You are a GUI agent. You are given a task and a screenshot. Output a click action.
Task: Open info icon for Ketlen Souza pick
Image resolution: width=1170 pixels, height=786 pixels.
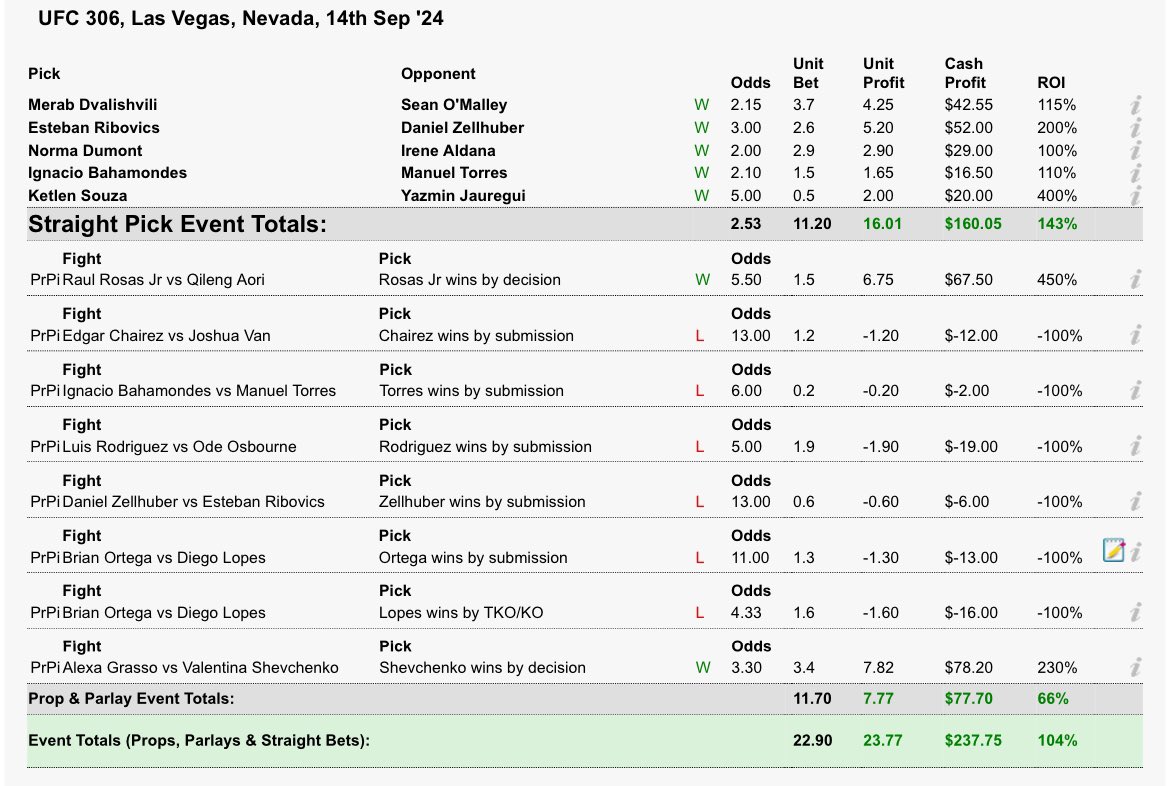click(x=1135, y=196)
